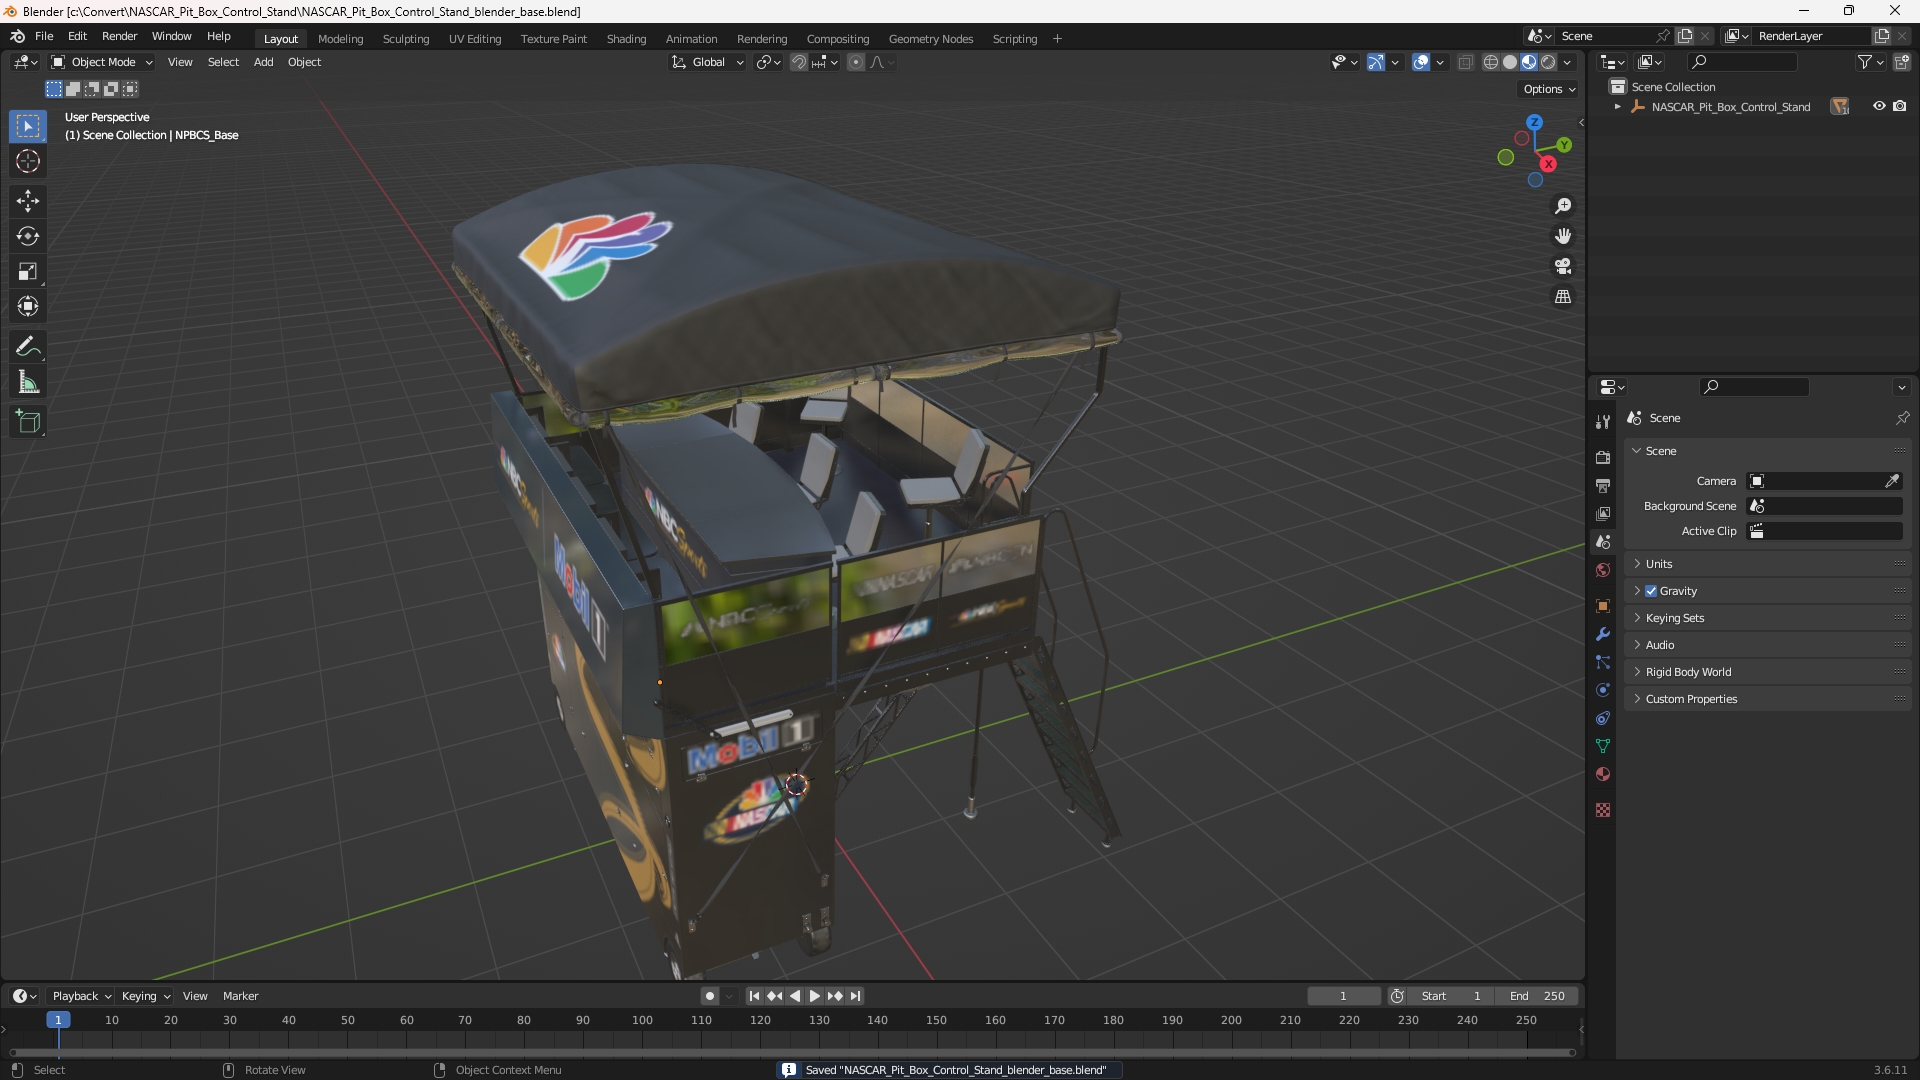Add a new workspace with plus button
1920x1080 pixels.
[1057, 39]
